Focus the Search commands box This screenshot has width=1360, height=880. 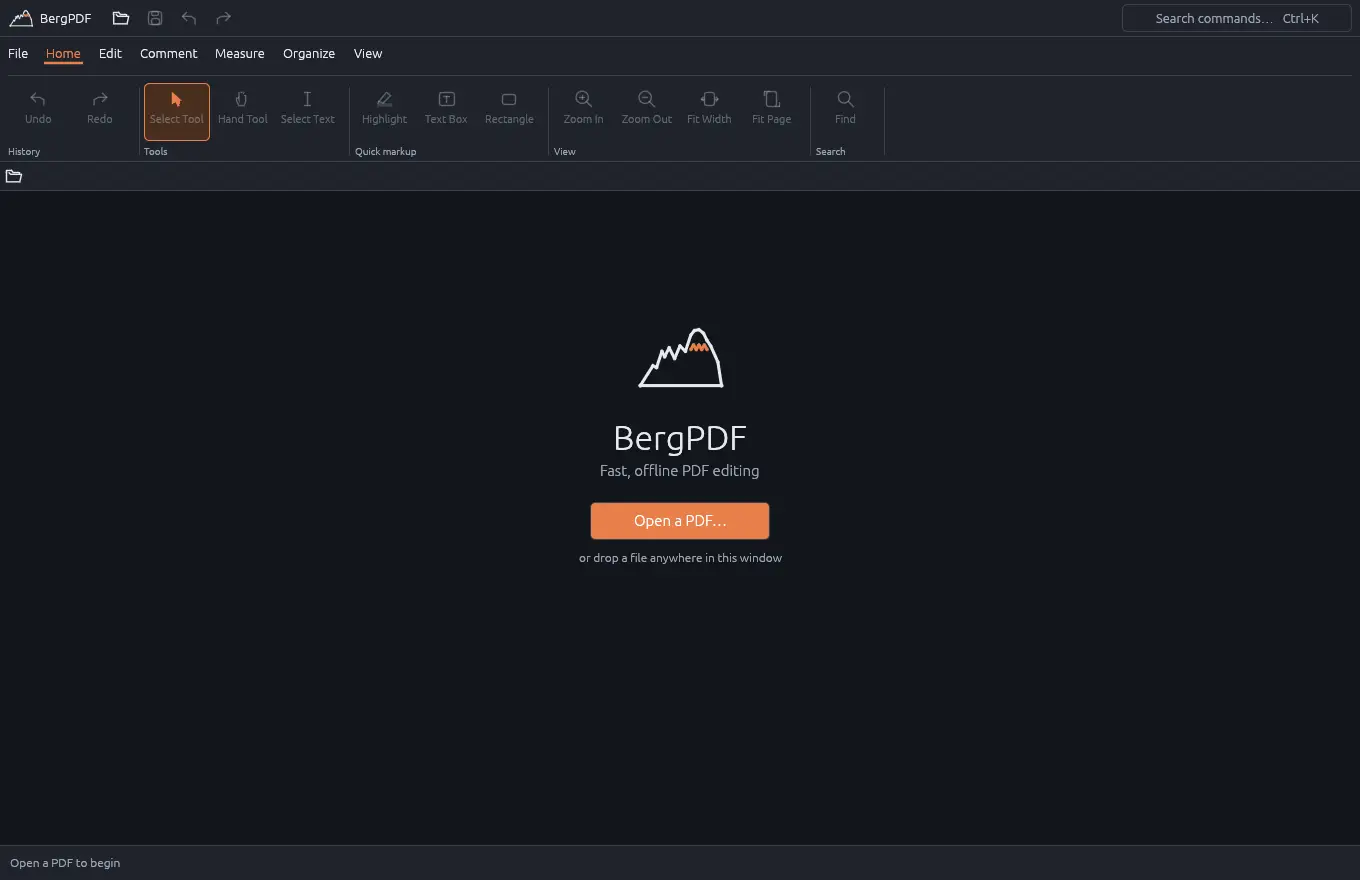[1237, 18]
